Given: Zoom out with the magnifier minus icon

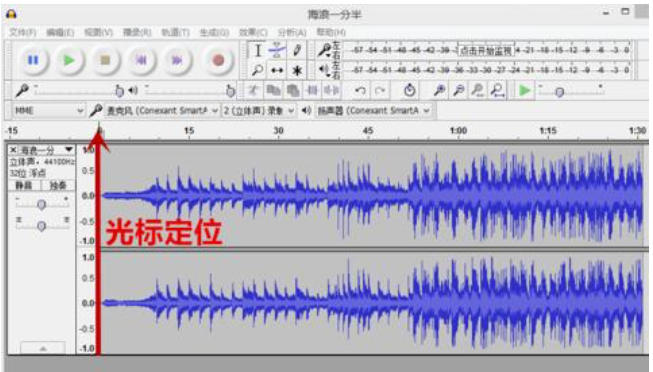Looking at the screenshot, I should [x=459, y=90].
